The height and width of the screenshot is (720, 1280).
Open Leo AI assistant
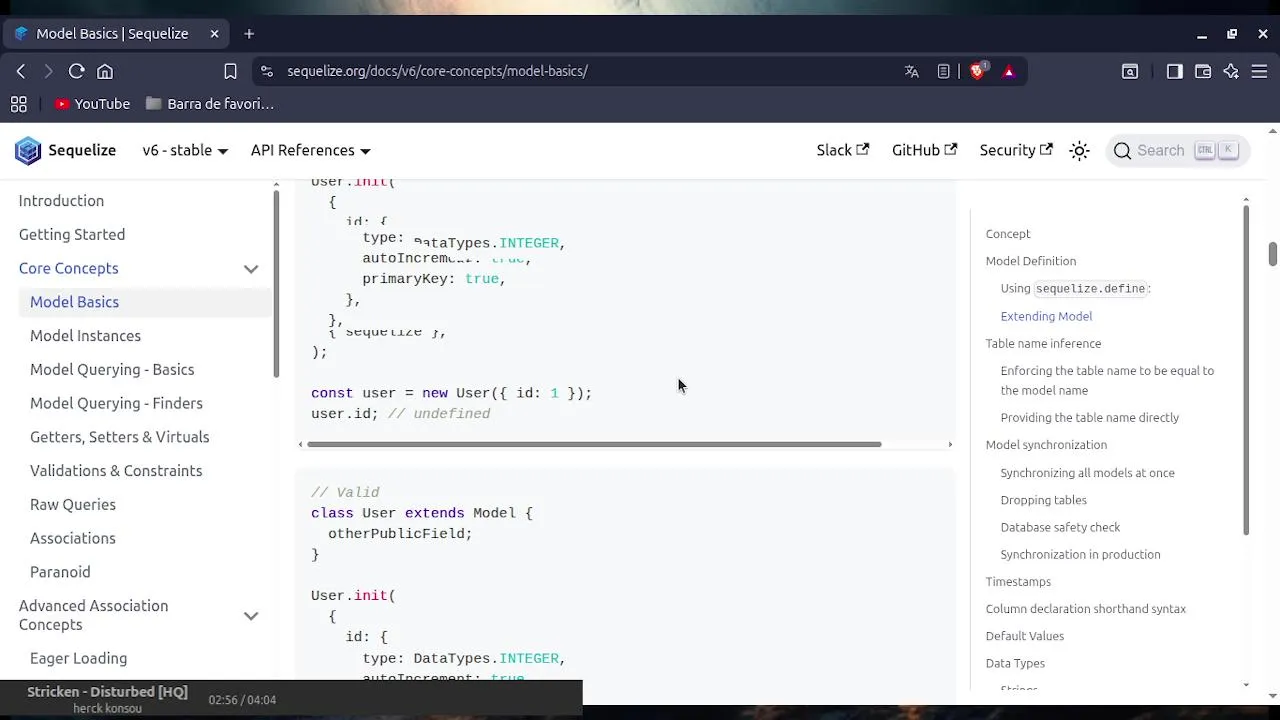pos(1231,71)
